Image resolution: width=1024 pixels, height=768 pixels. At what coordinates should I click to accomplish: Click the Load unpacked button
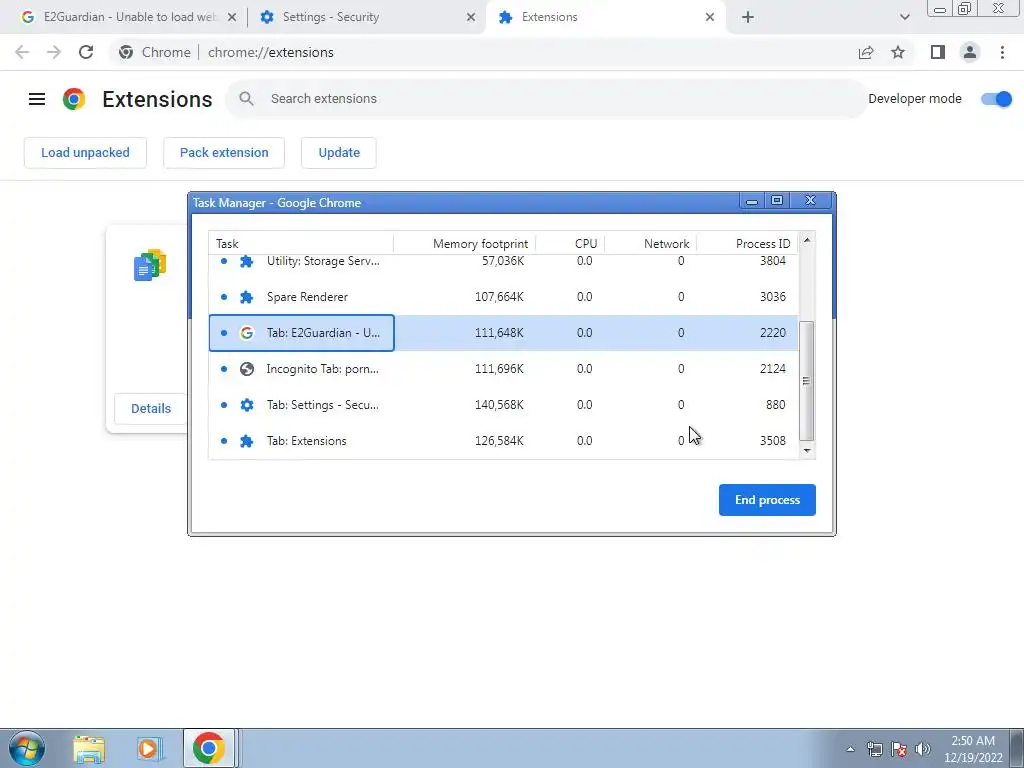(x=85, y=153)
